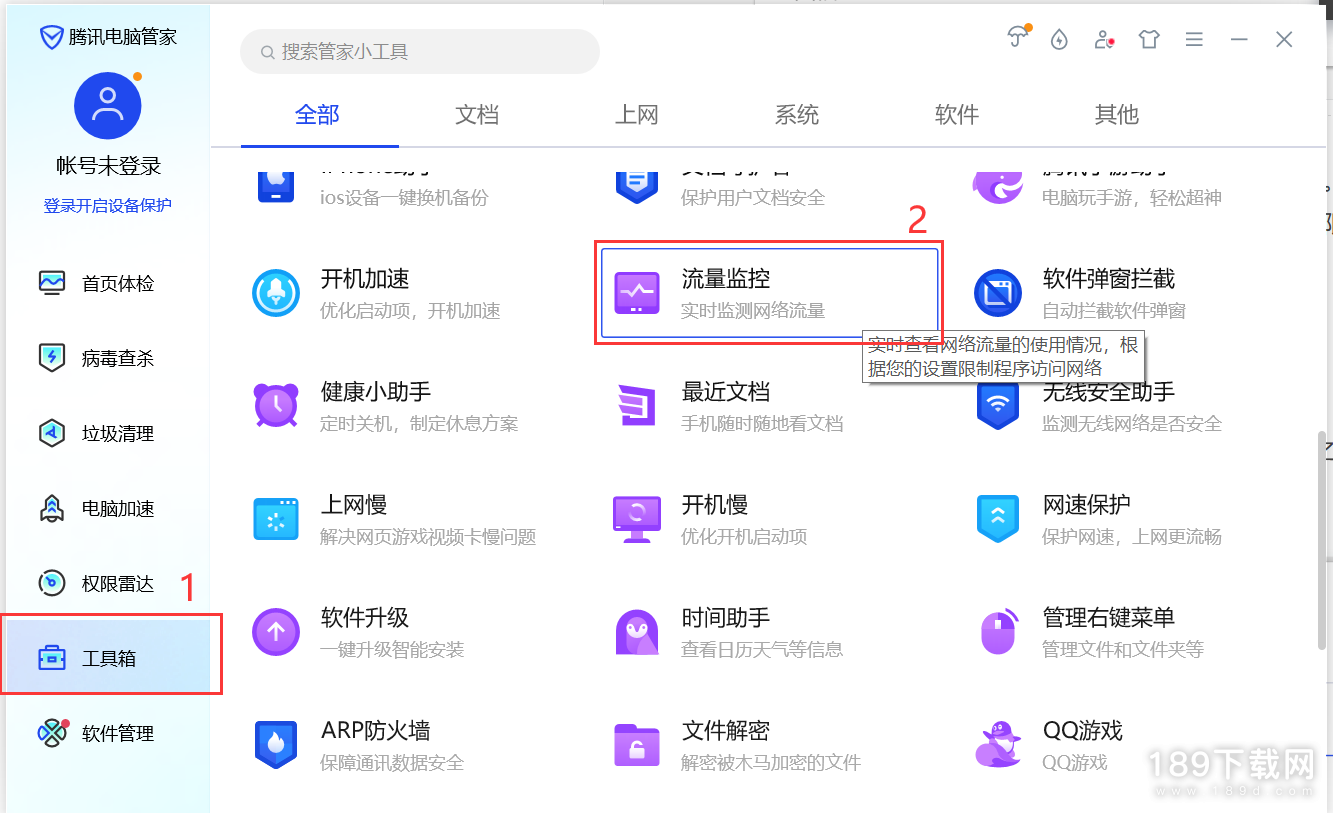Viewport: 1333px width, 813px height.
Task: Open the 最近文档 recent documents icon
Action: (x=637, y=405)
